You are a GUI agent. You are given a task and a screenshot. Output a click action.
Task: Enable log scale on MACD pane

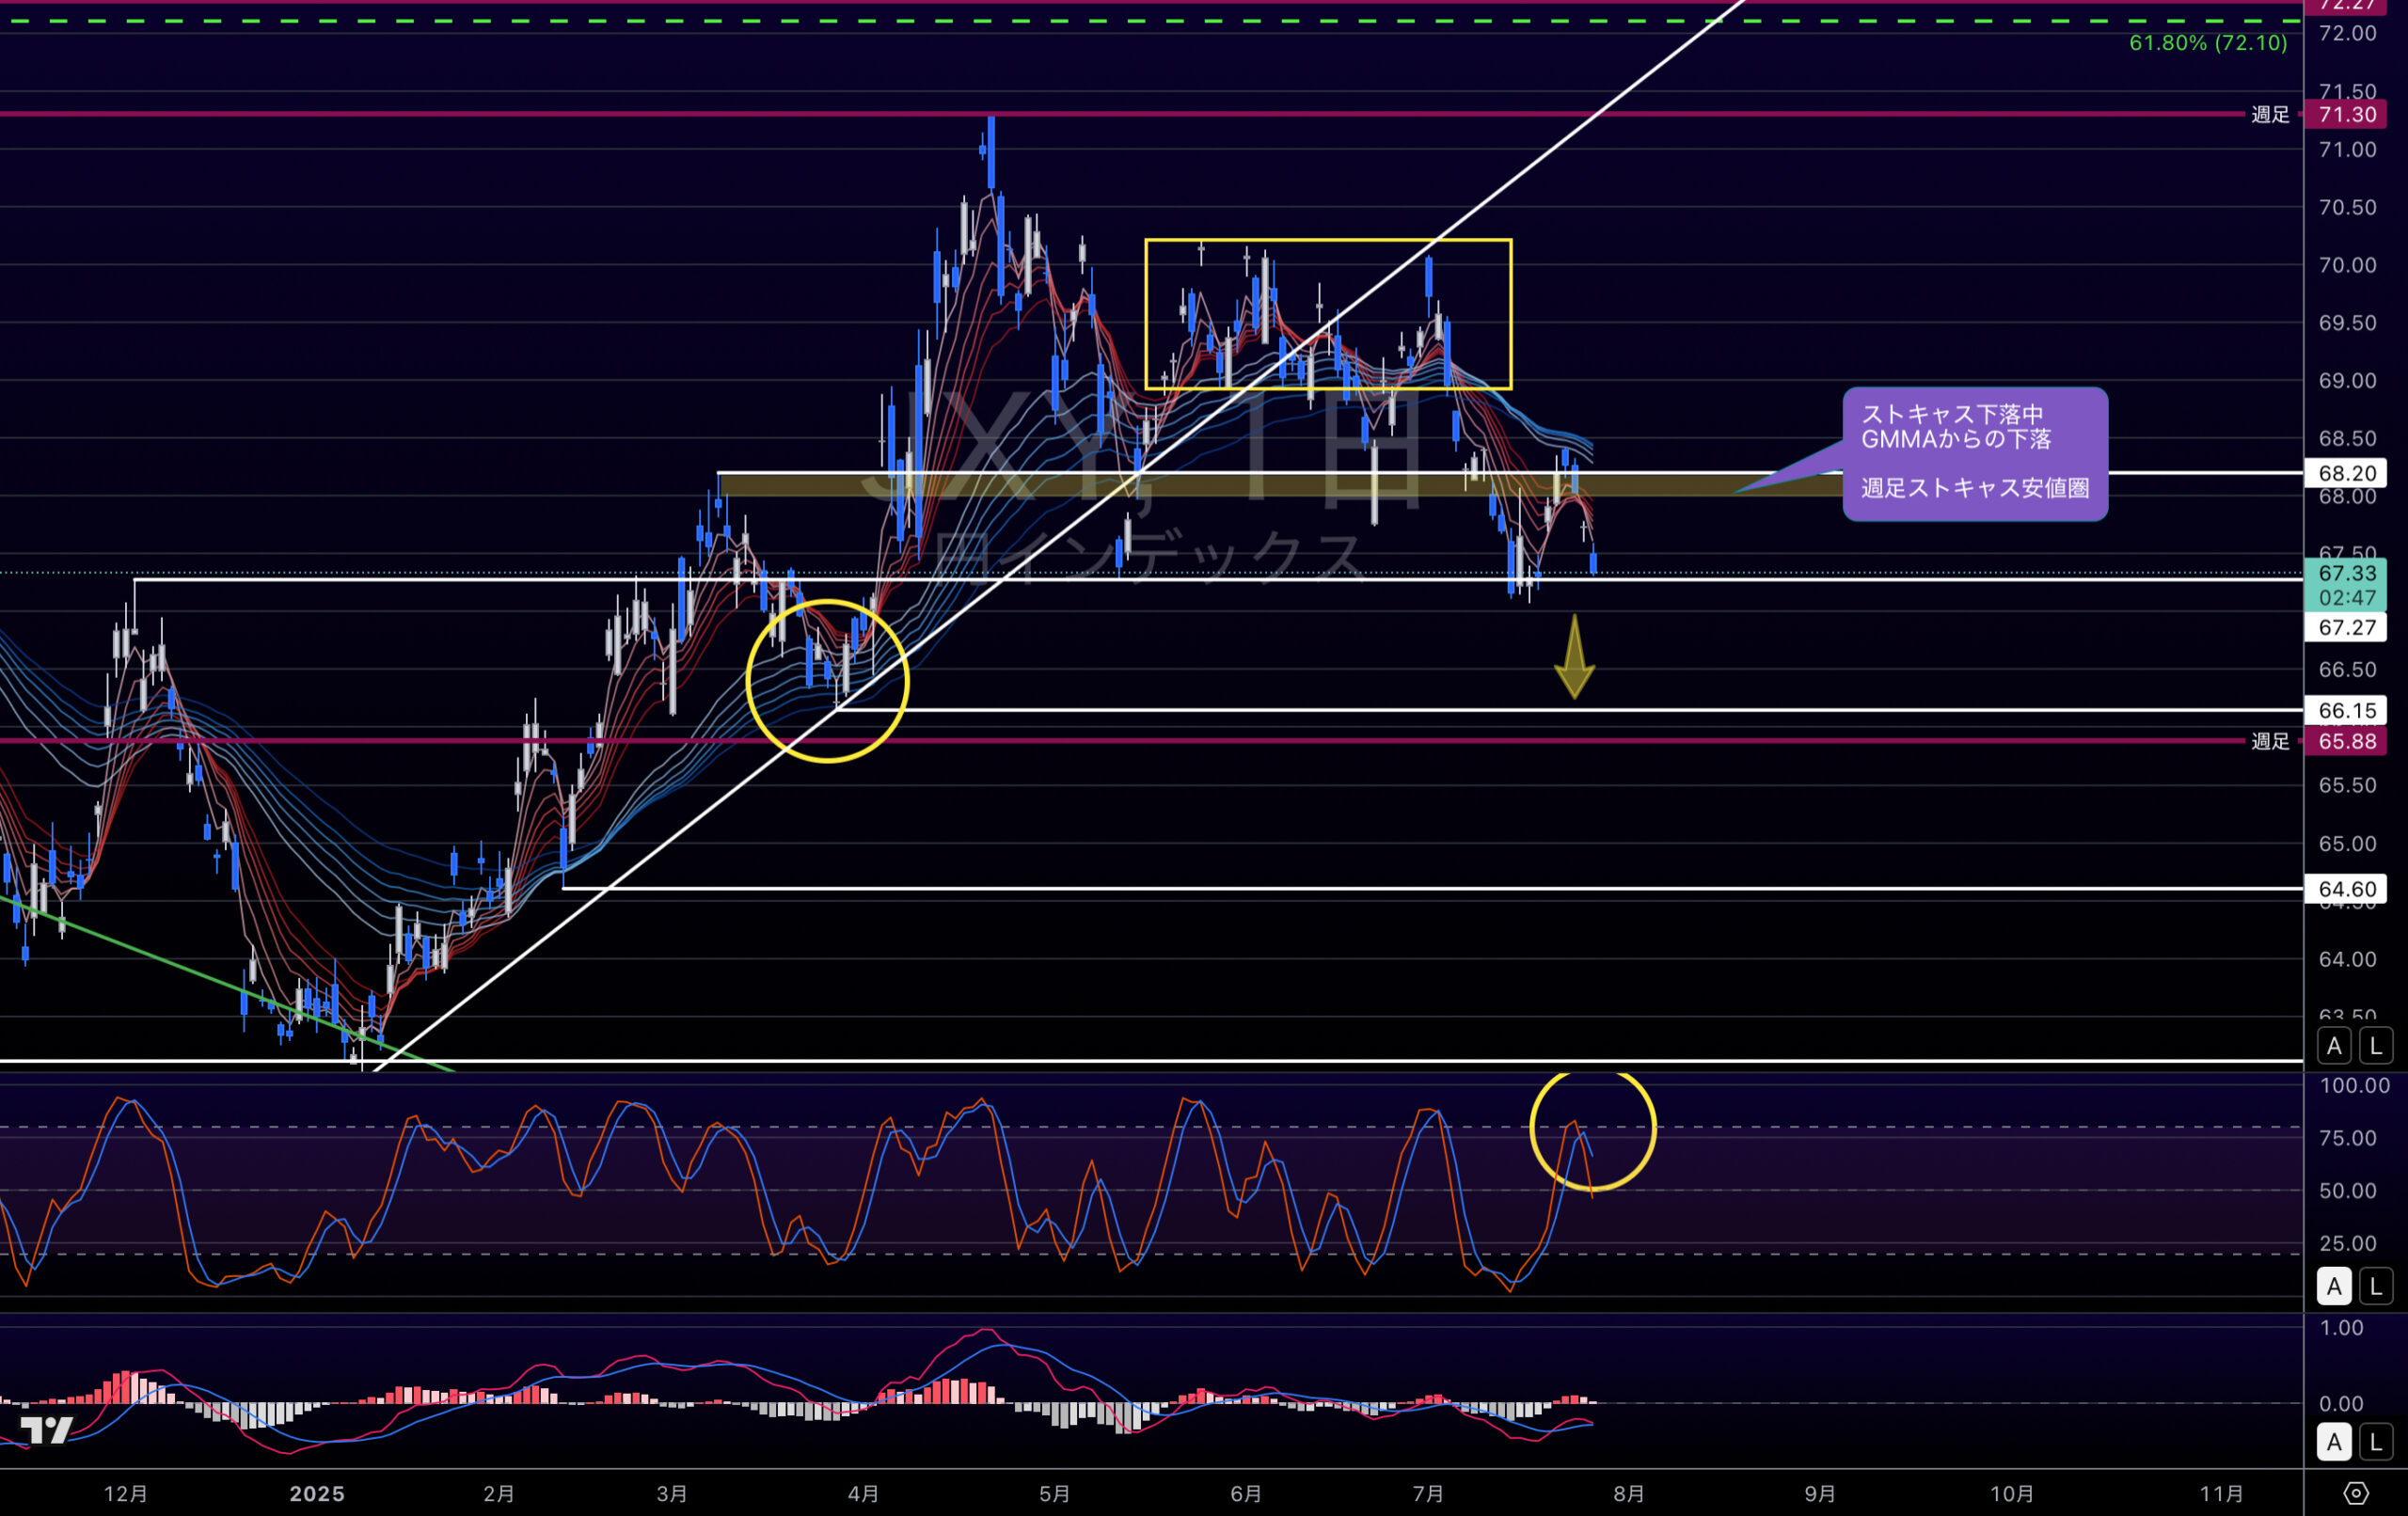(2376, 1442)
